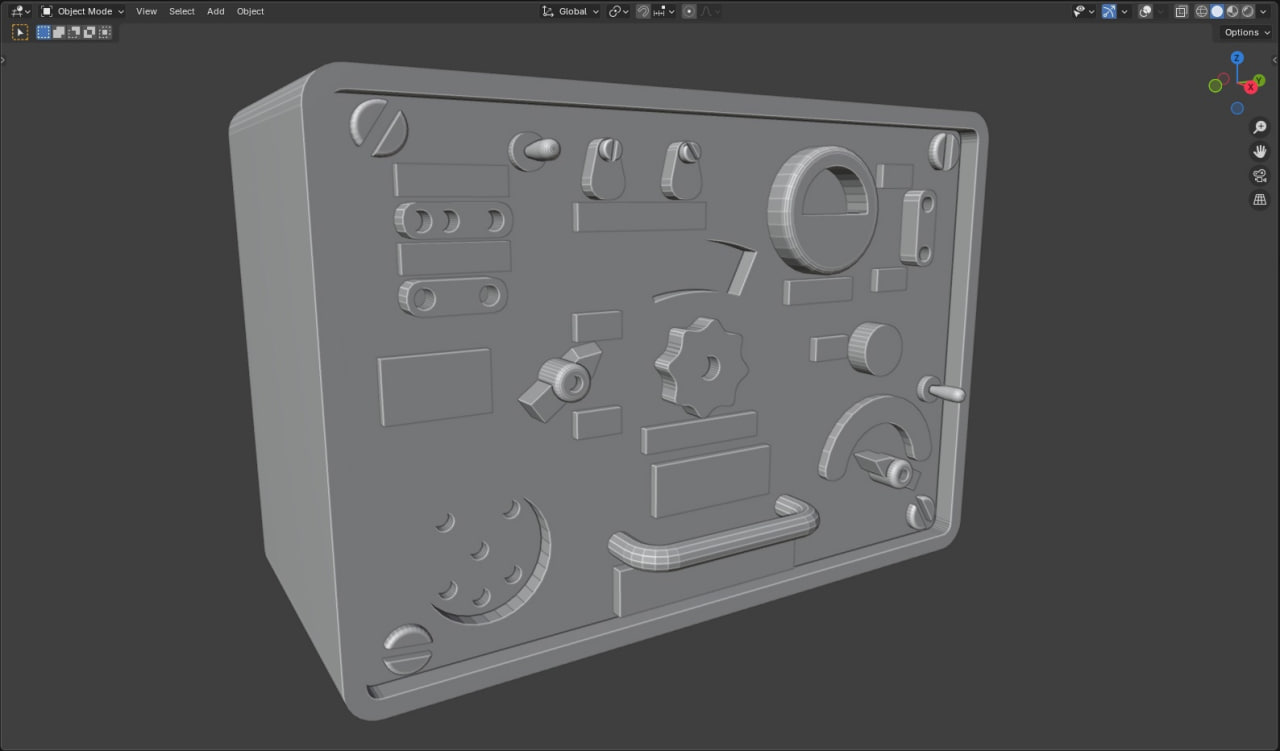The width and height of the screenshot is (1280, 751).
Task: Click the zoom view magnifier icon
Action: (1260, 127)
